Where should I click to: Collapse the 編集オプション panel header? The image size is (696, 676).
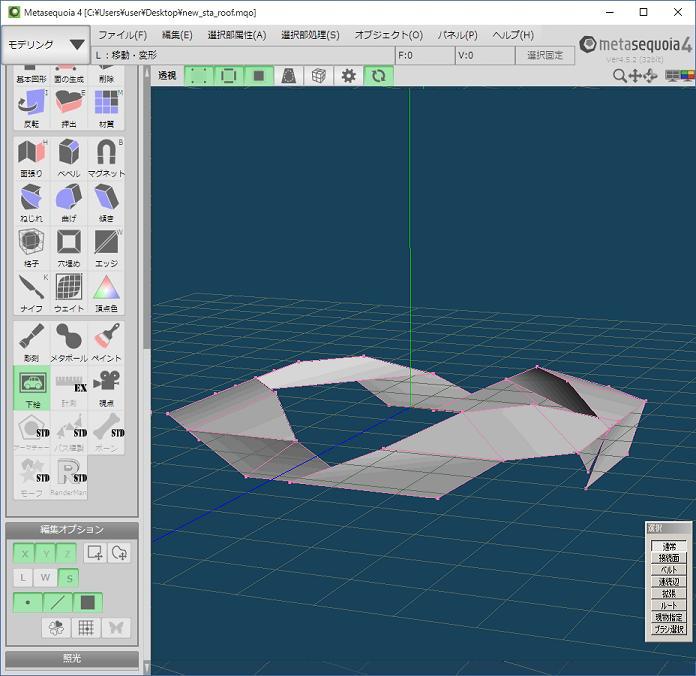pyautogui.click(x=72, y=529)
